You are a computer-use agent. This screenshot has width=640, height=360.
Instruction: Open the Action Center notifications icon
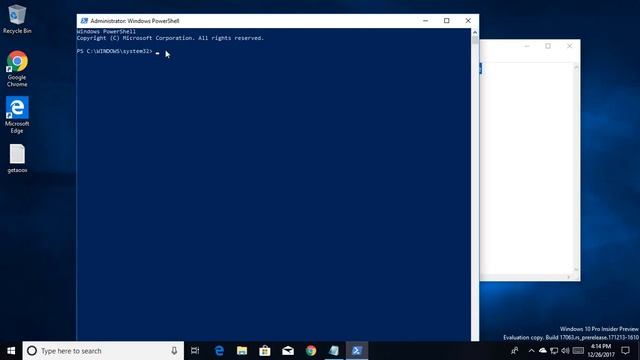click(625, 351)
